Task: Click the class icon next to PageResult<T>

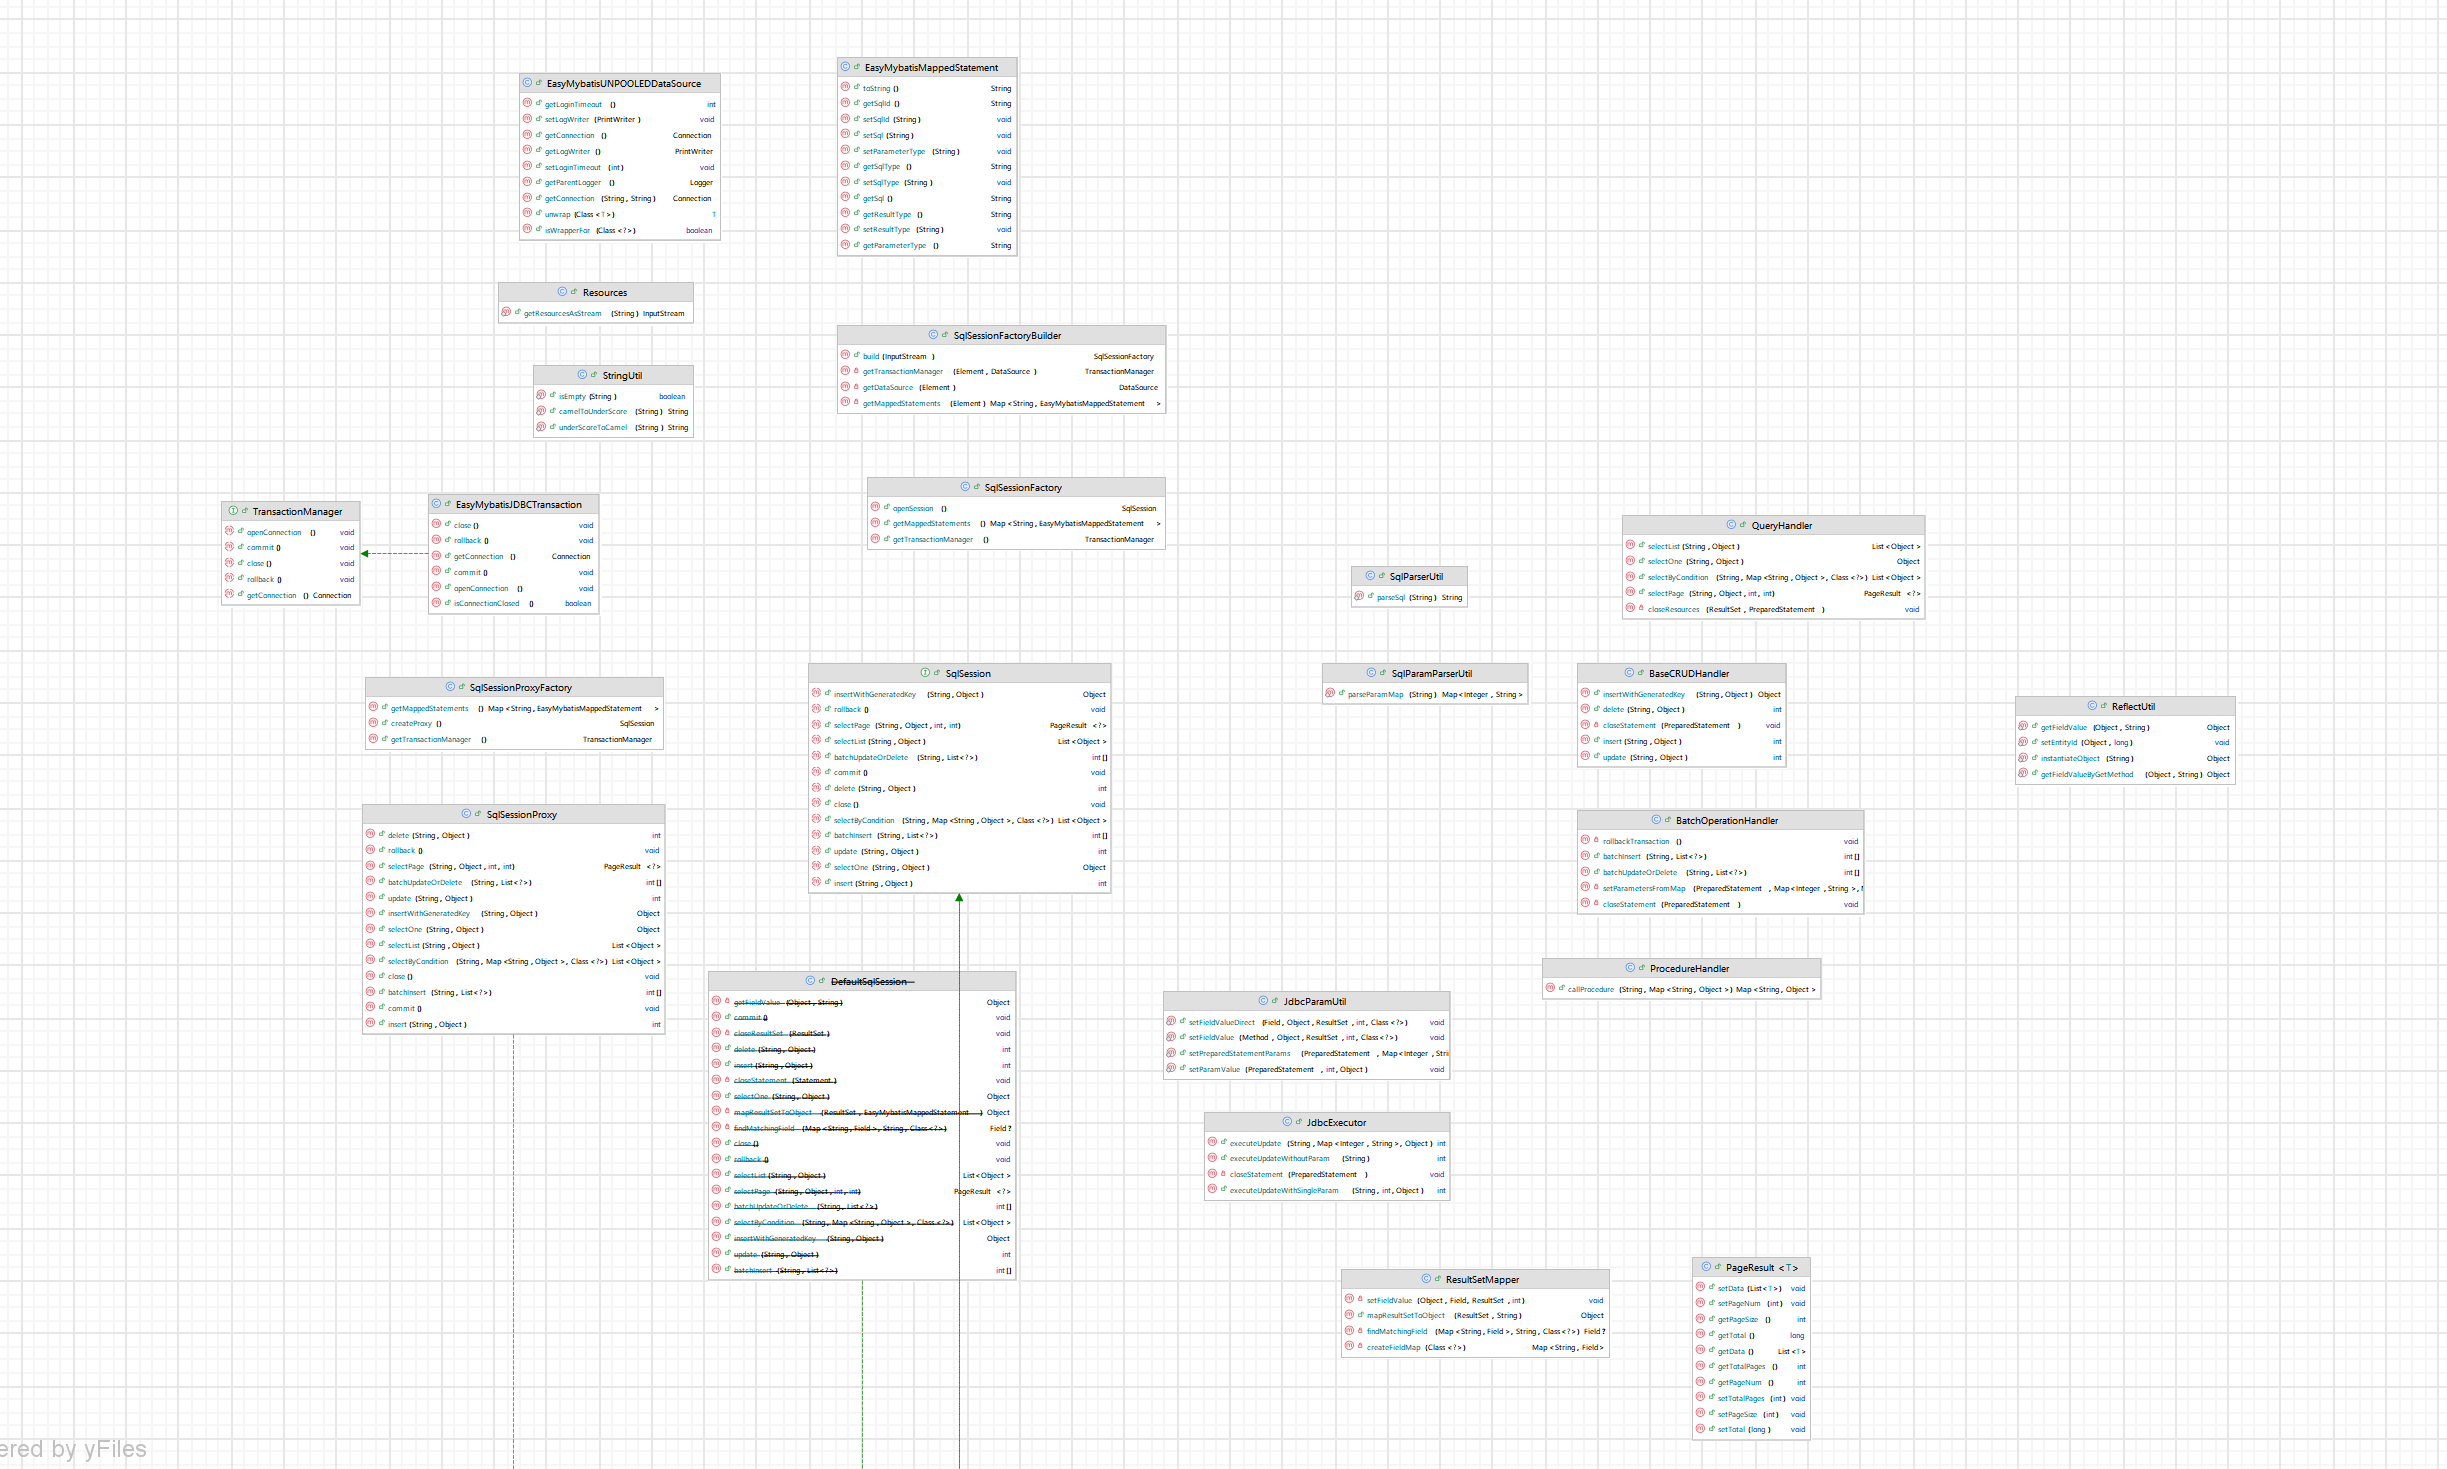Action: coord(1706,1267)
